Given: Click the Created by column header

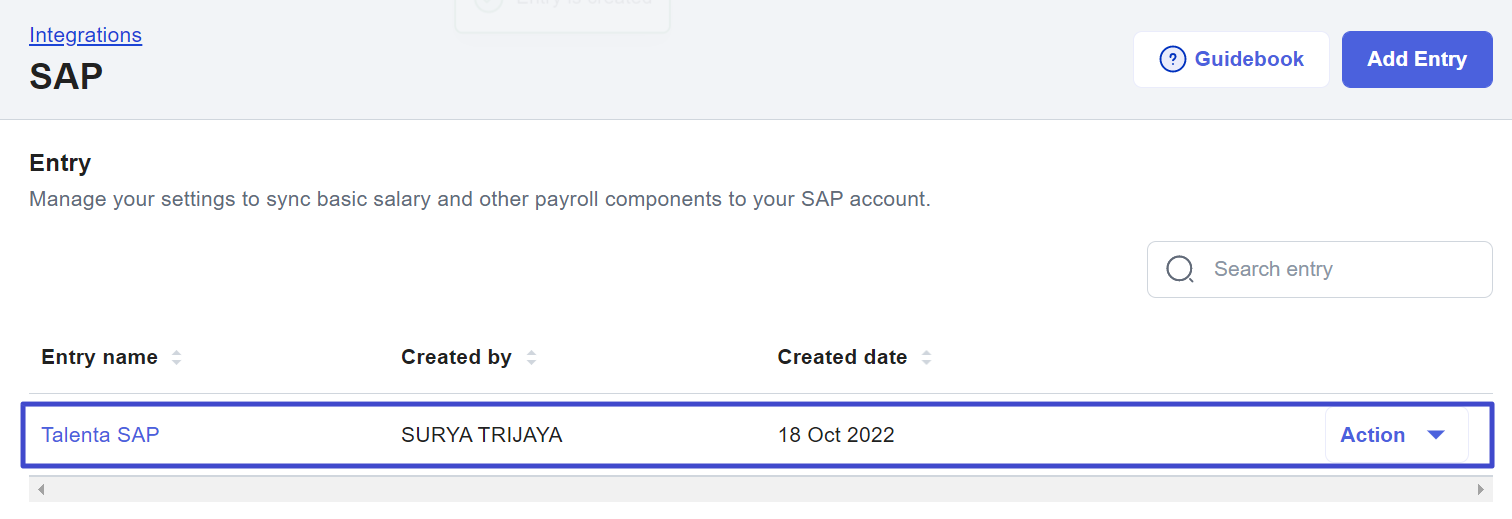Looking at the screenshot, I should click(x=456, y=357).
